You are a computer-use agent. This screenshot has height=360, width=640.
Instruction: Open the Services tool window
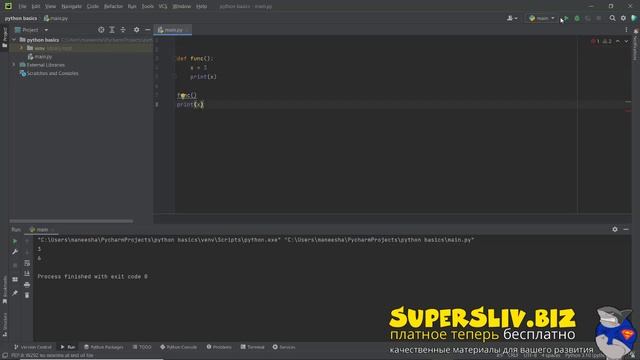tap(284, 347)
